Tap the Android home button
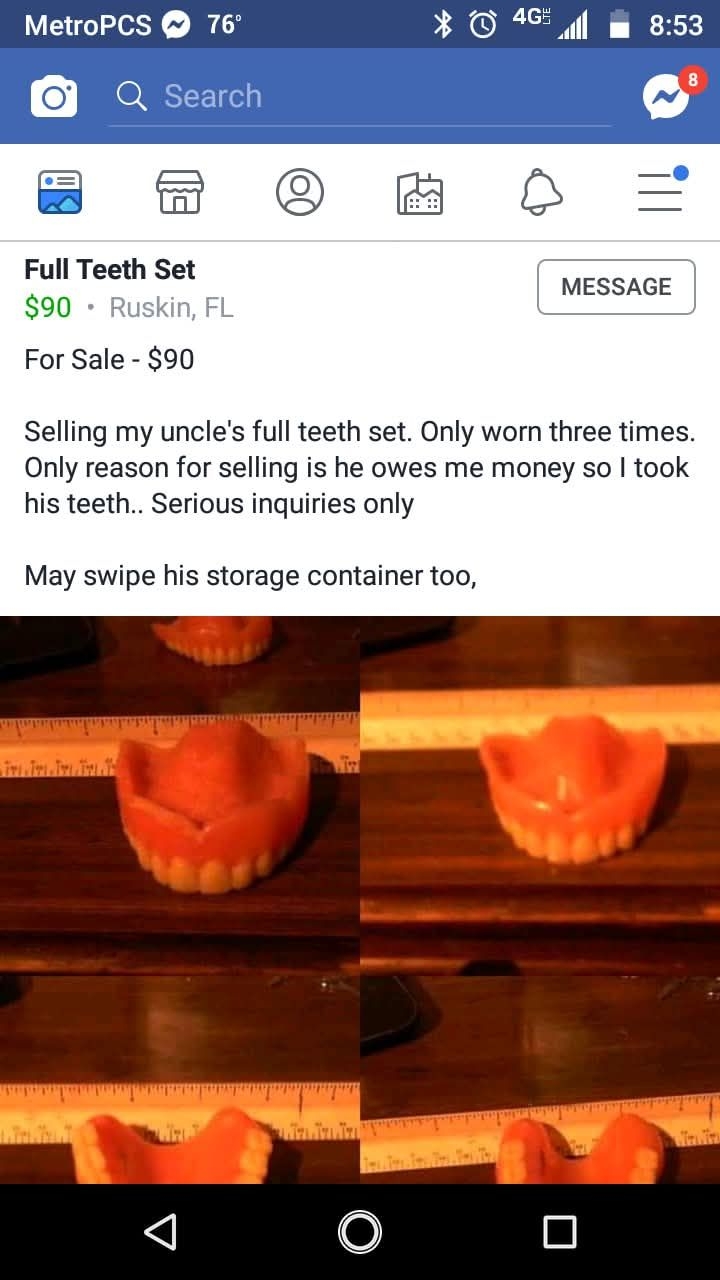The height and width of the screenshot is (1280, 720). [x=360, y=1232]
